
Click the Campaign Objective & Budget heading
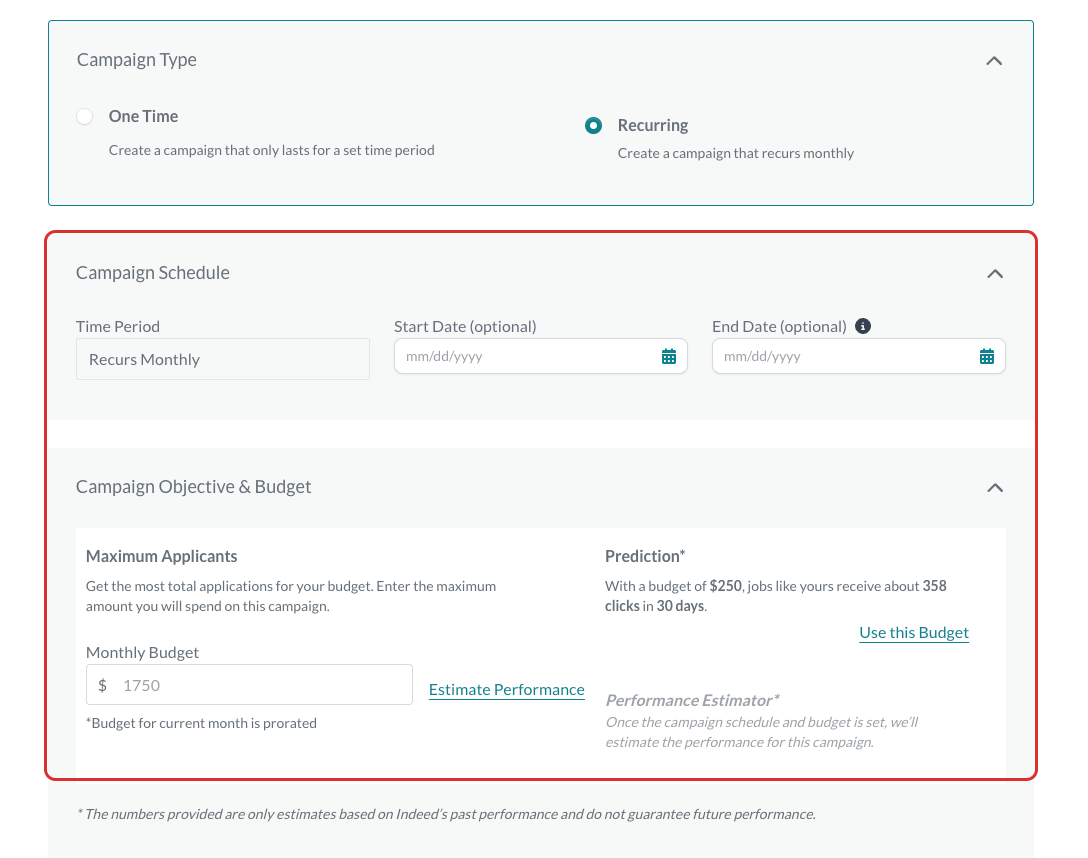click(x=194, y=487)
